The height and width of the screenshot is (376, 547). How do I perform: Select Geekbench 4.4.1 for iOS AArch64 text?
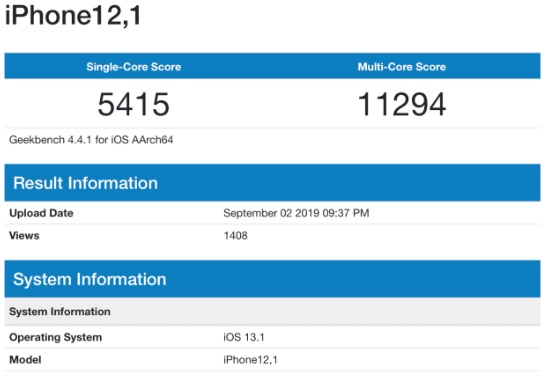[91, 140]
